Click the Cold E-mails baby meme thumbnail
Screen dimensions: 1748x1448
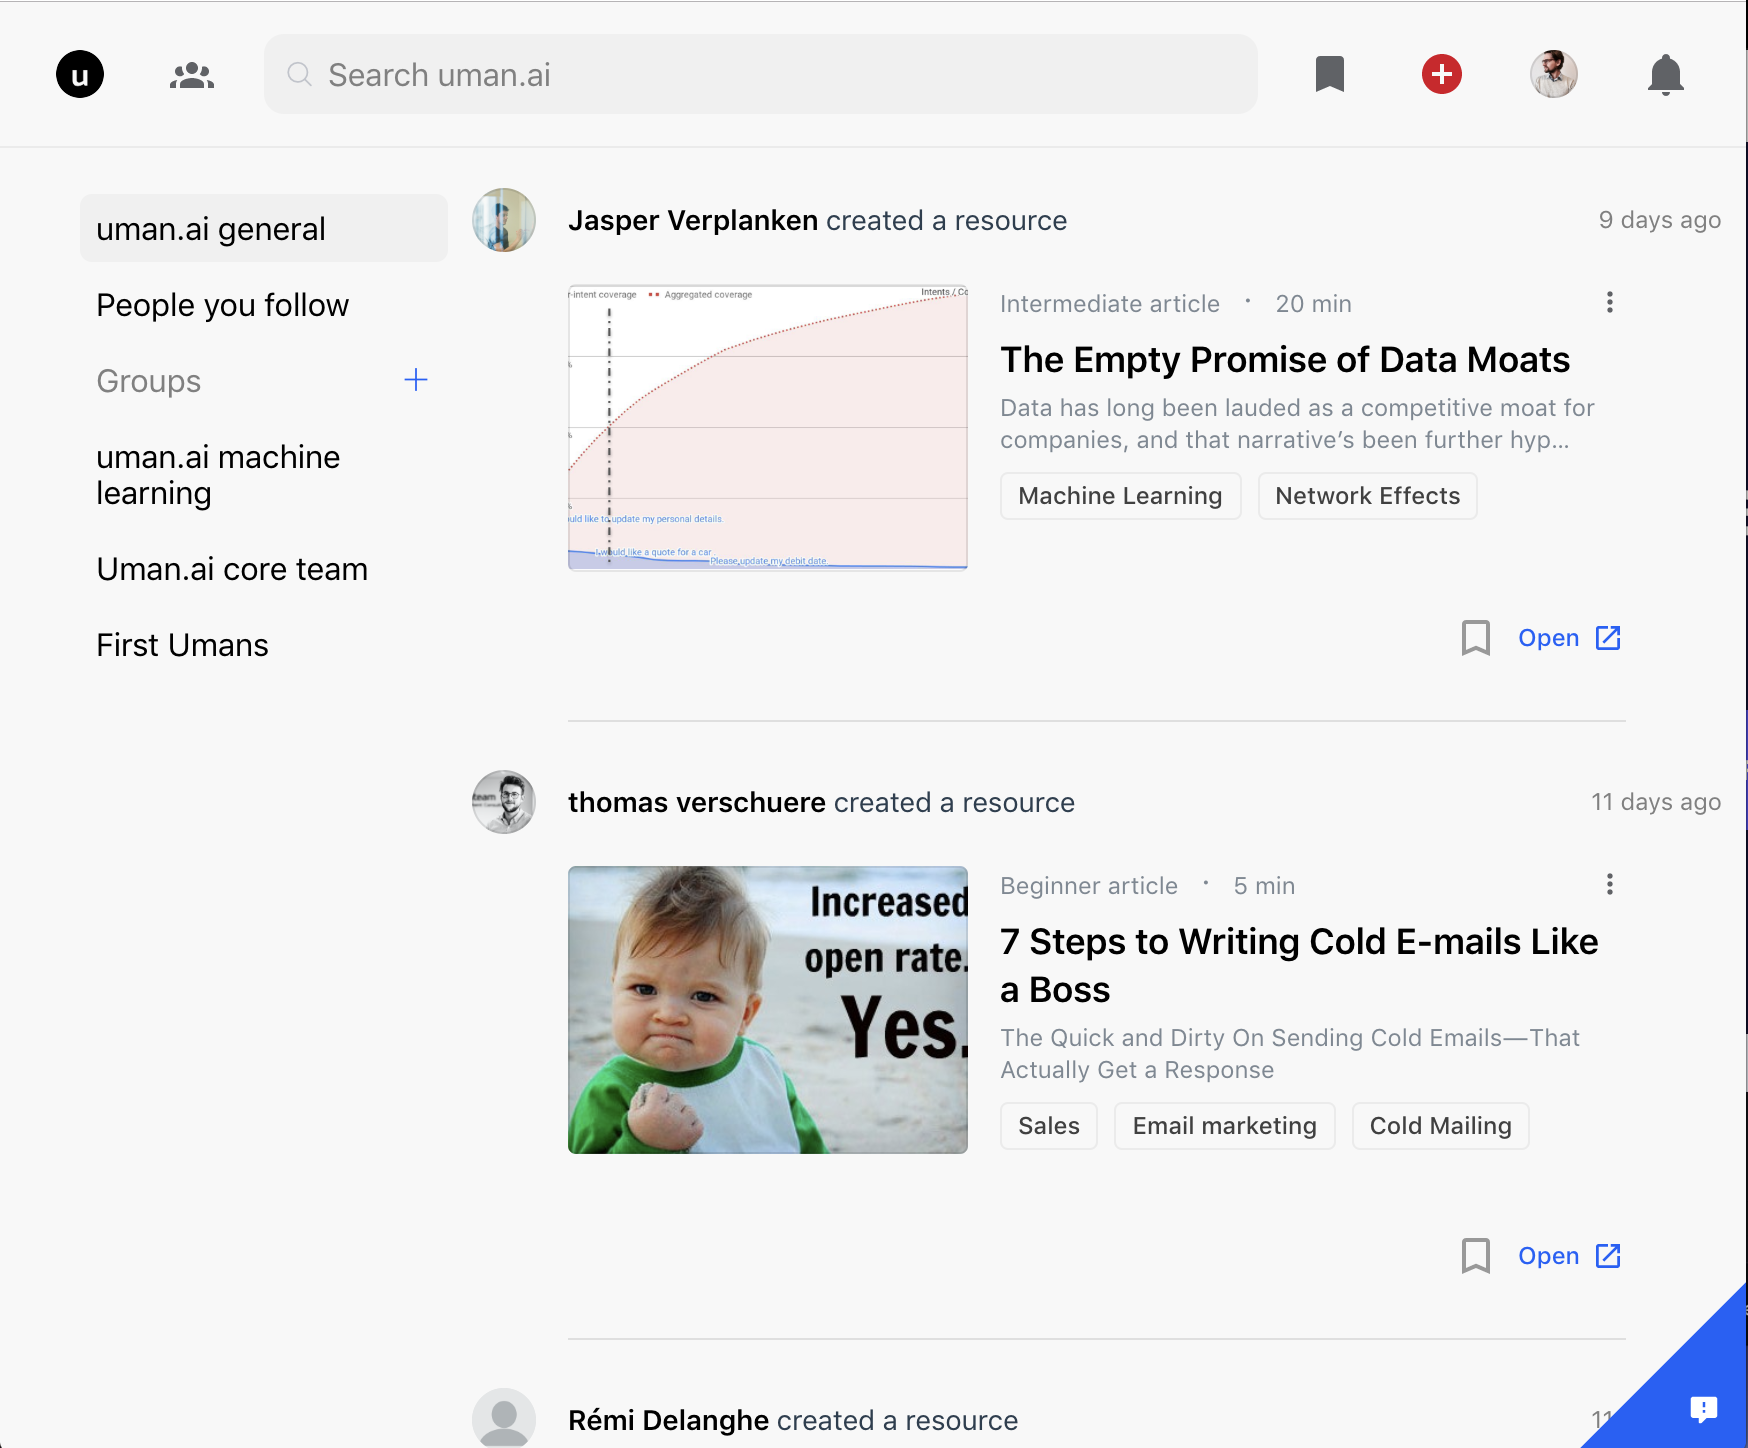pos(768,1010)
